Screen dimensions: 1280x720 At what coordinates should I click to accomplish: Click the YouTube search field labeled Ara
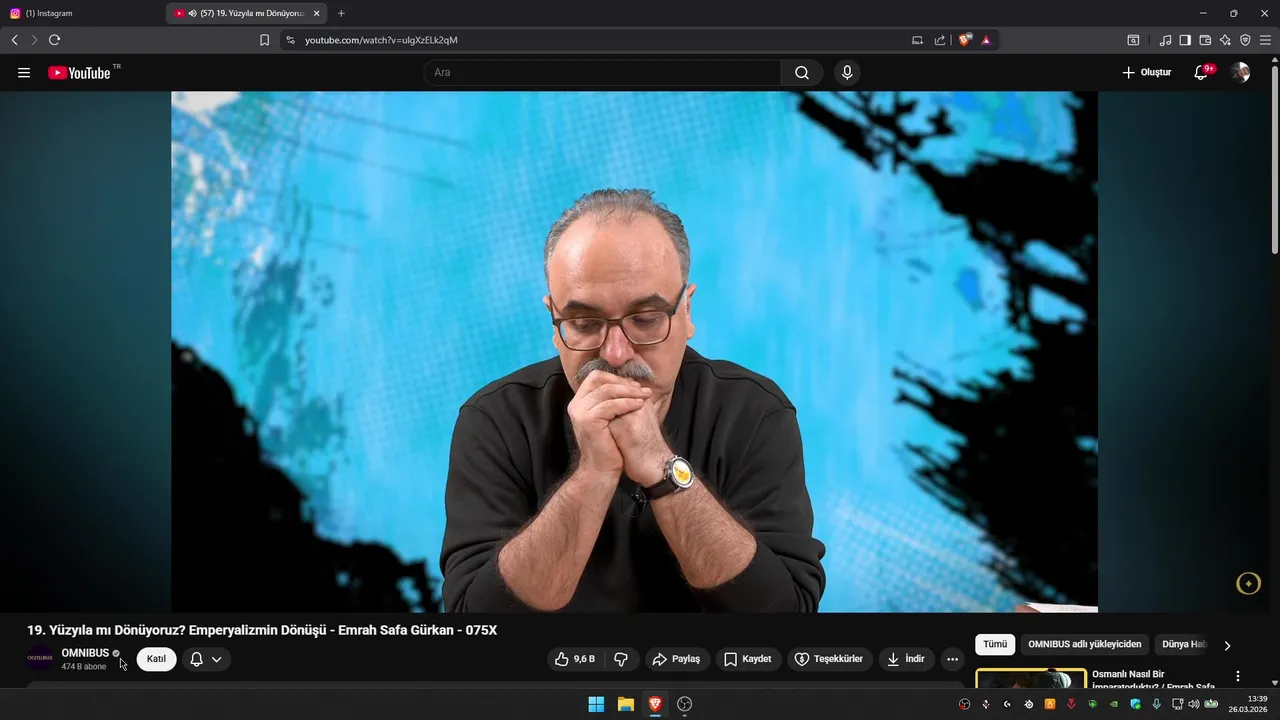pyautogui.click(x=603, y=72)
